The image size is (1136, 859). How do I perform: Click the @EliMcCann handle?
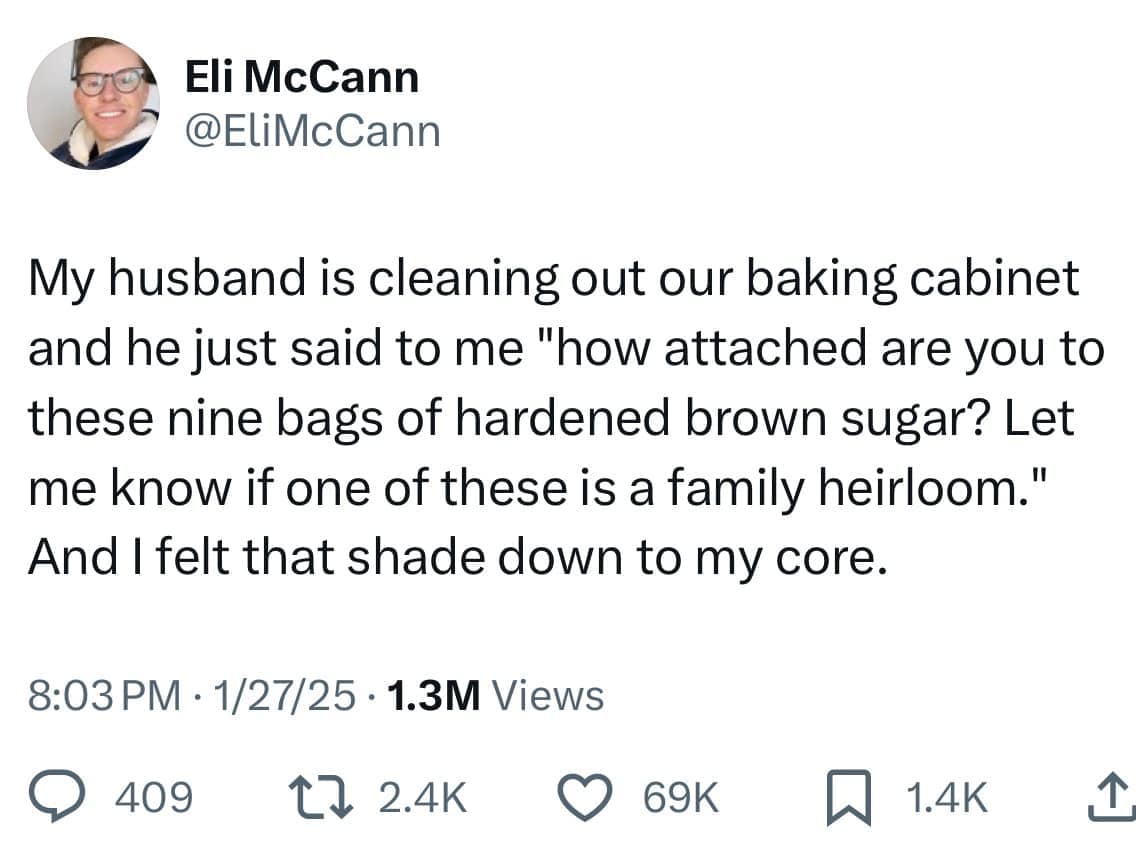pyautogui.click(x=313, y=129)
